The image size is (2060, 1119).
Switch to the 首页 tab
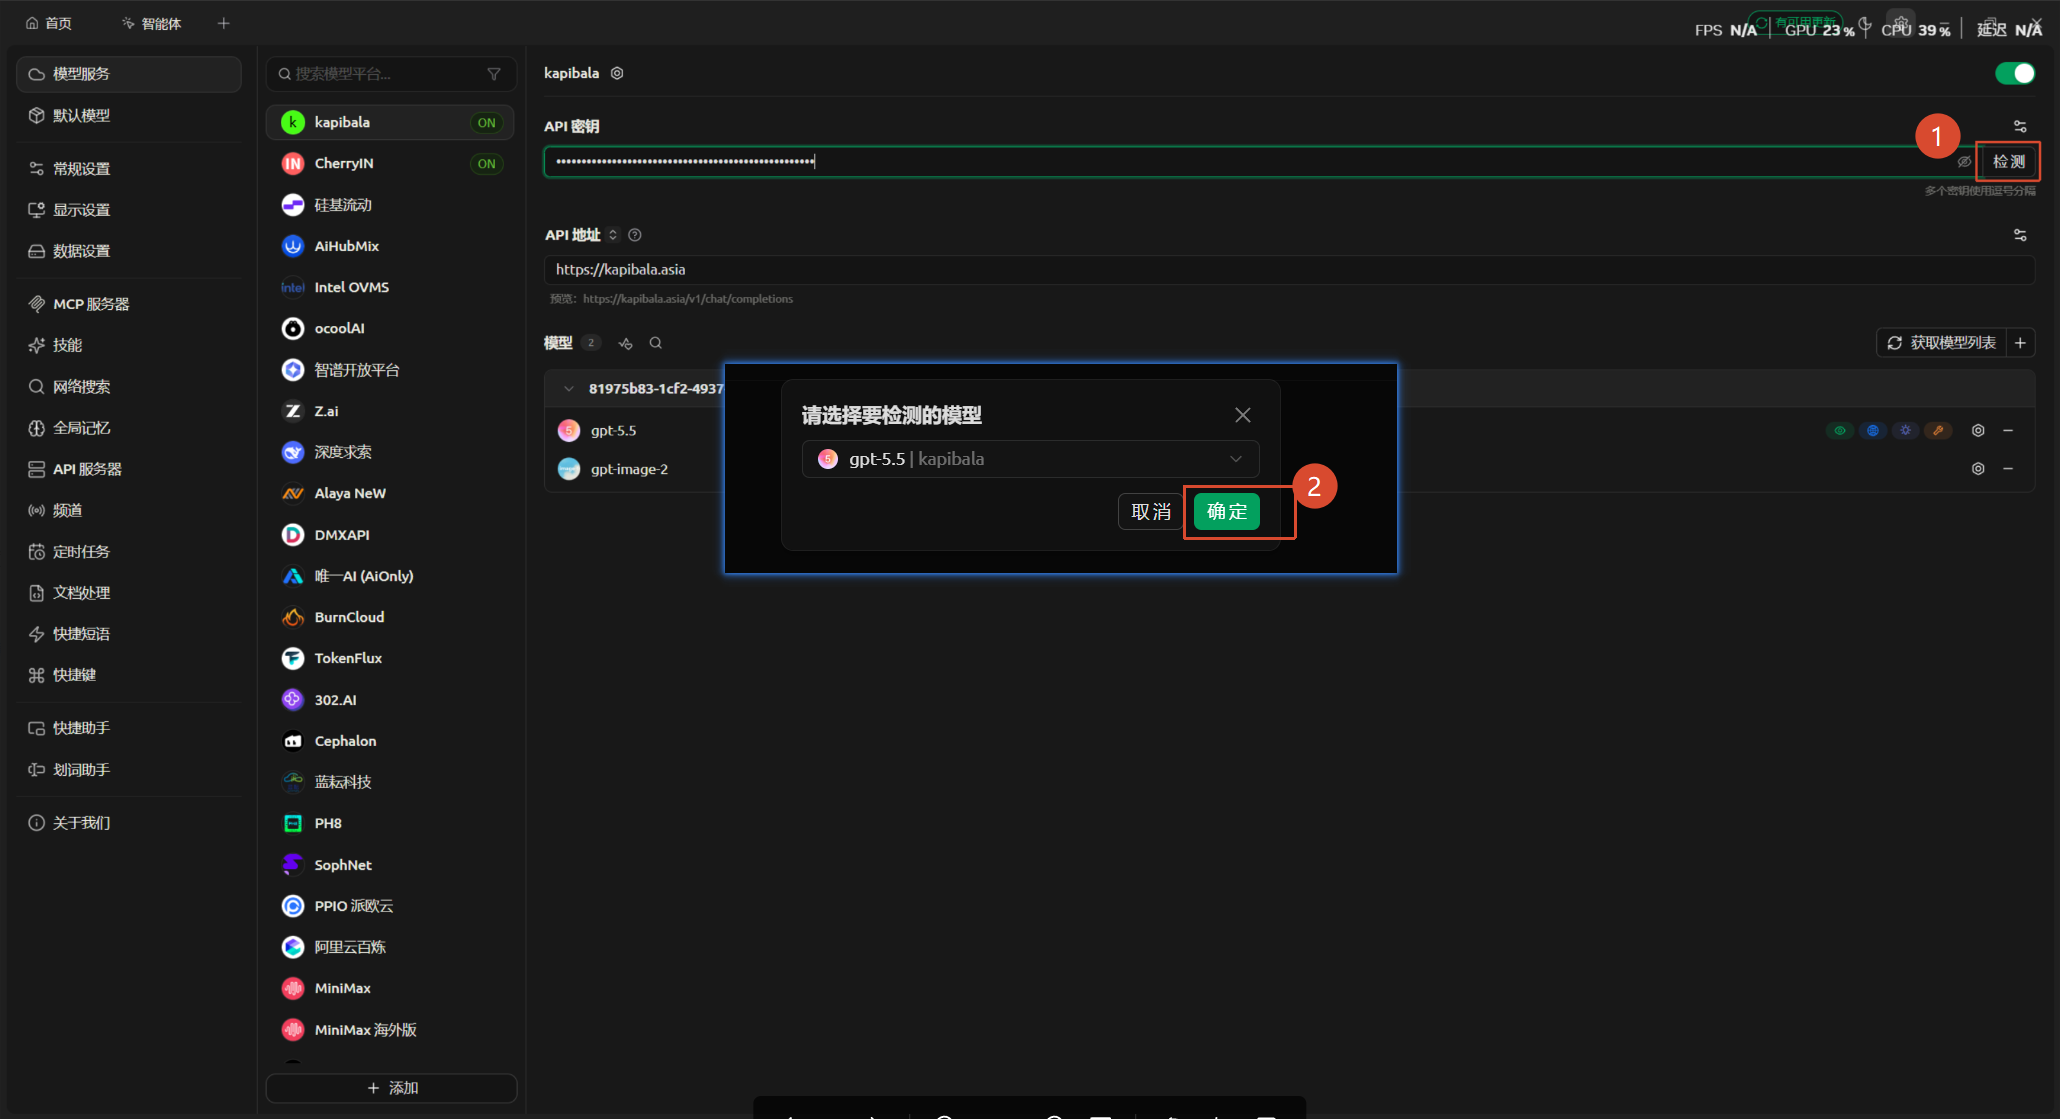pyautogui.click(x=49, y=23)
